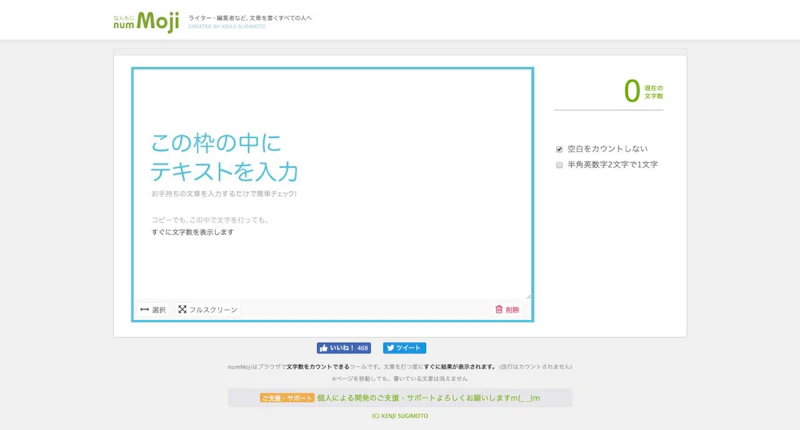Click the CREATED BY KENJI SUGIMOTO header text
Viewport: 800px width, 430px height.
click(227, 27)
